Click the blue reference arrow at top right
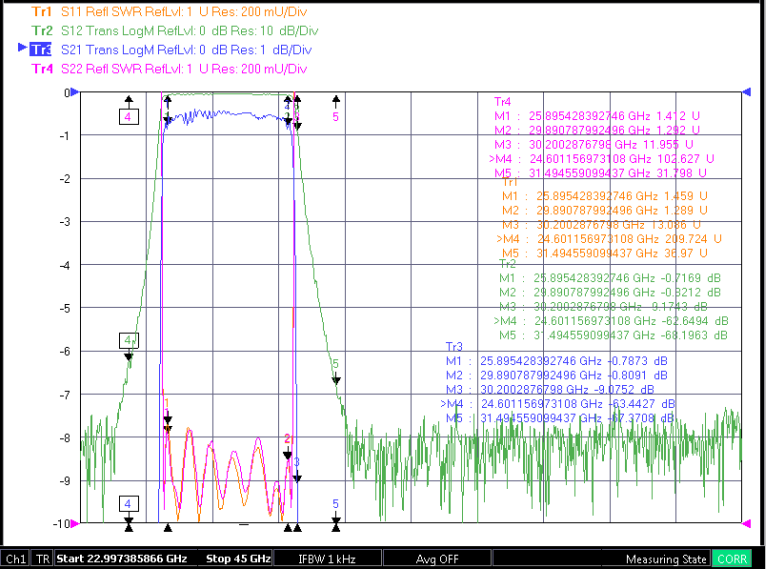 coord(746,91)
